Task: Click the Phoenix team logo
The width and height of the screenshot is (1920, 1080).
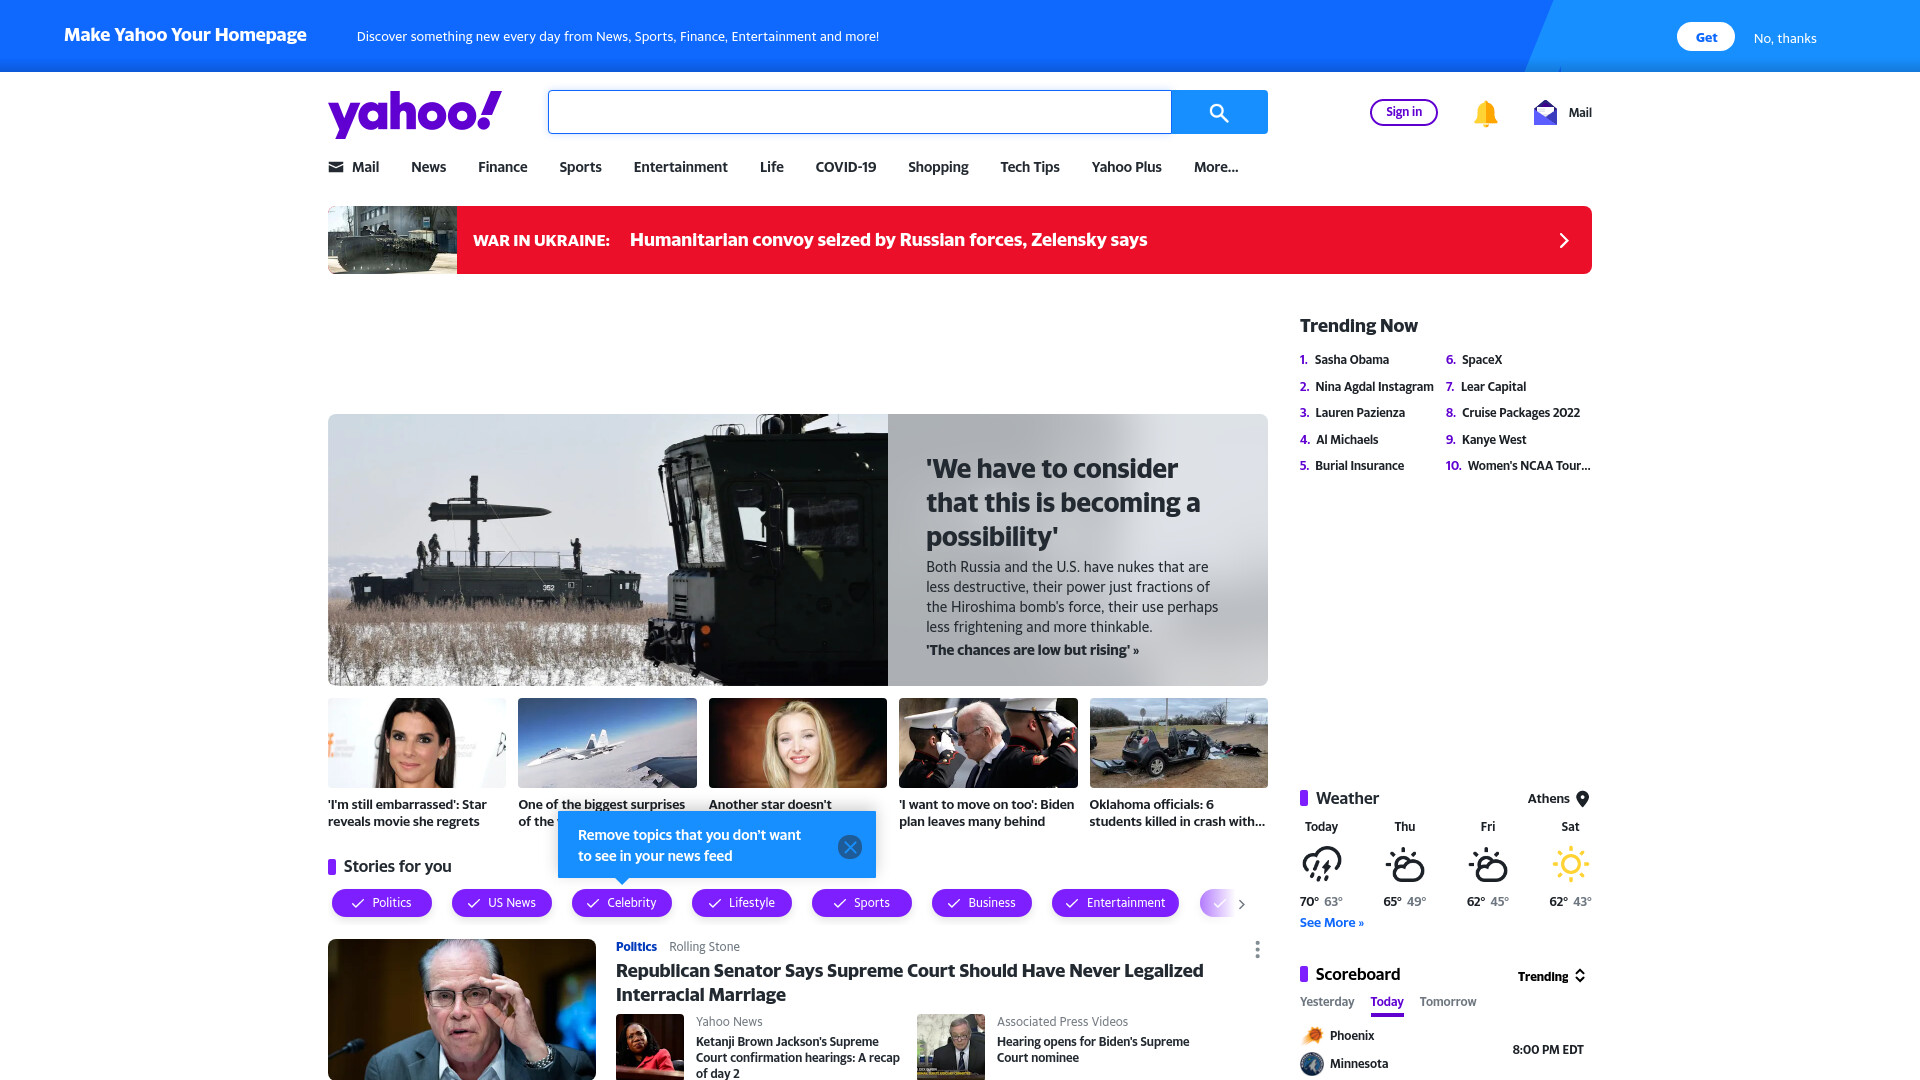Action: click(x=1312, y=1036)
